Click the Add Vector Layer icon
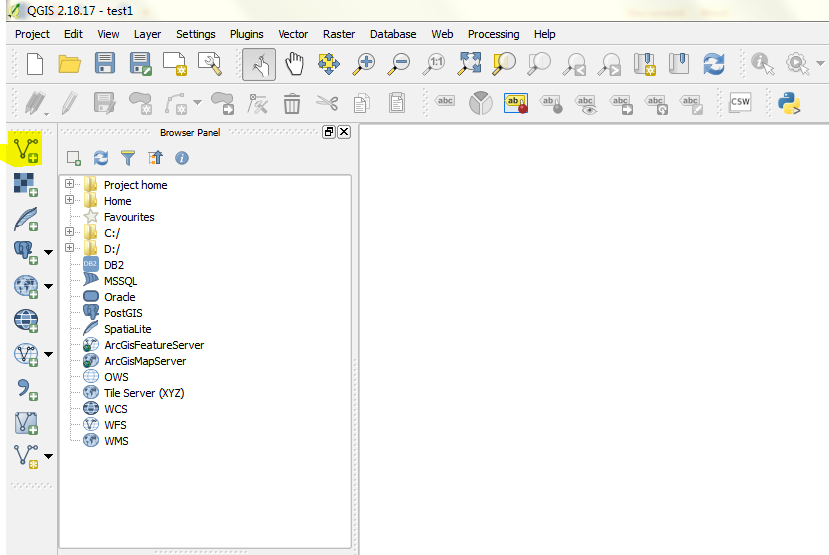Screen dimensions: 829x555 26,150
